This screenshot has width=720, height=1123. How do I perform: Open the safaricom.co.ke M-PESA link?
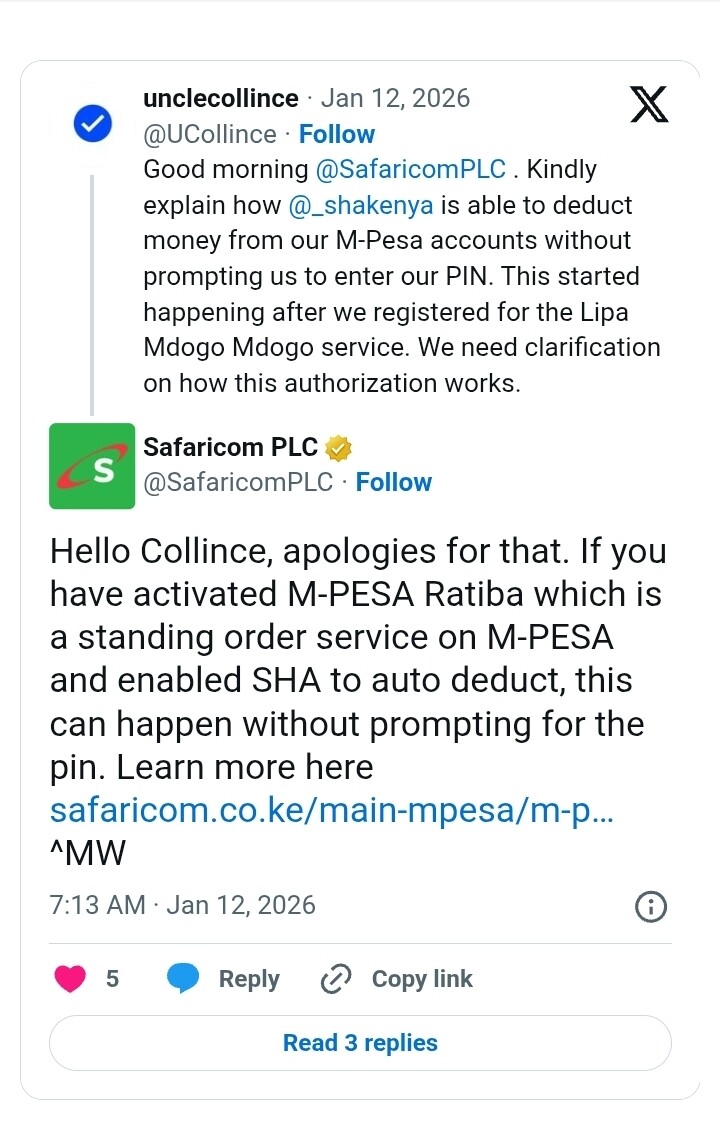(331, 810)
